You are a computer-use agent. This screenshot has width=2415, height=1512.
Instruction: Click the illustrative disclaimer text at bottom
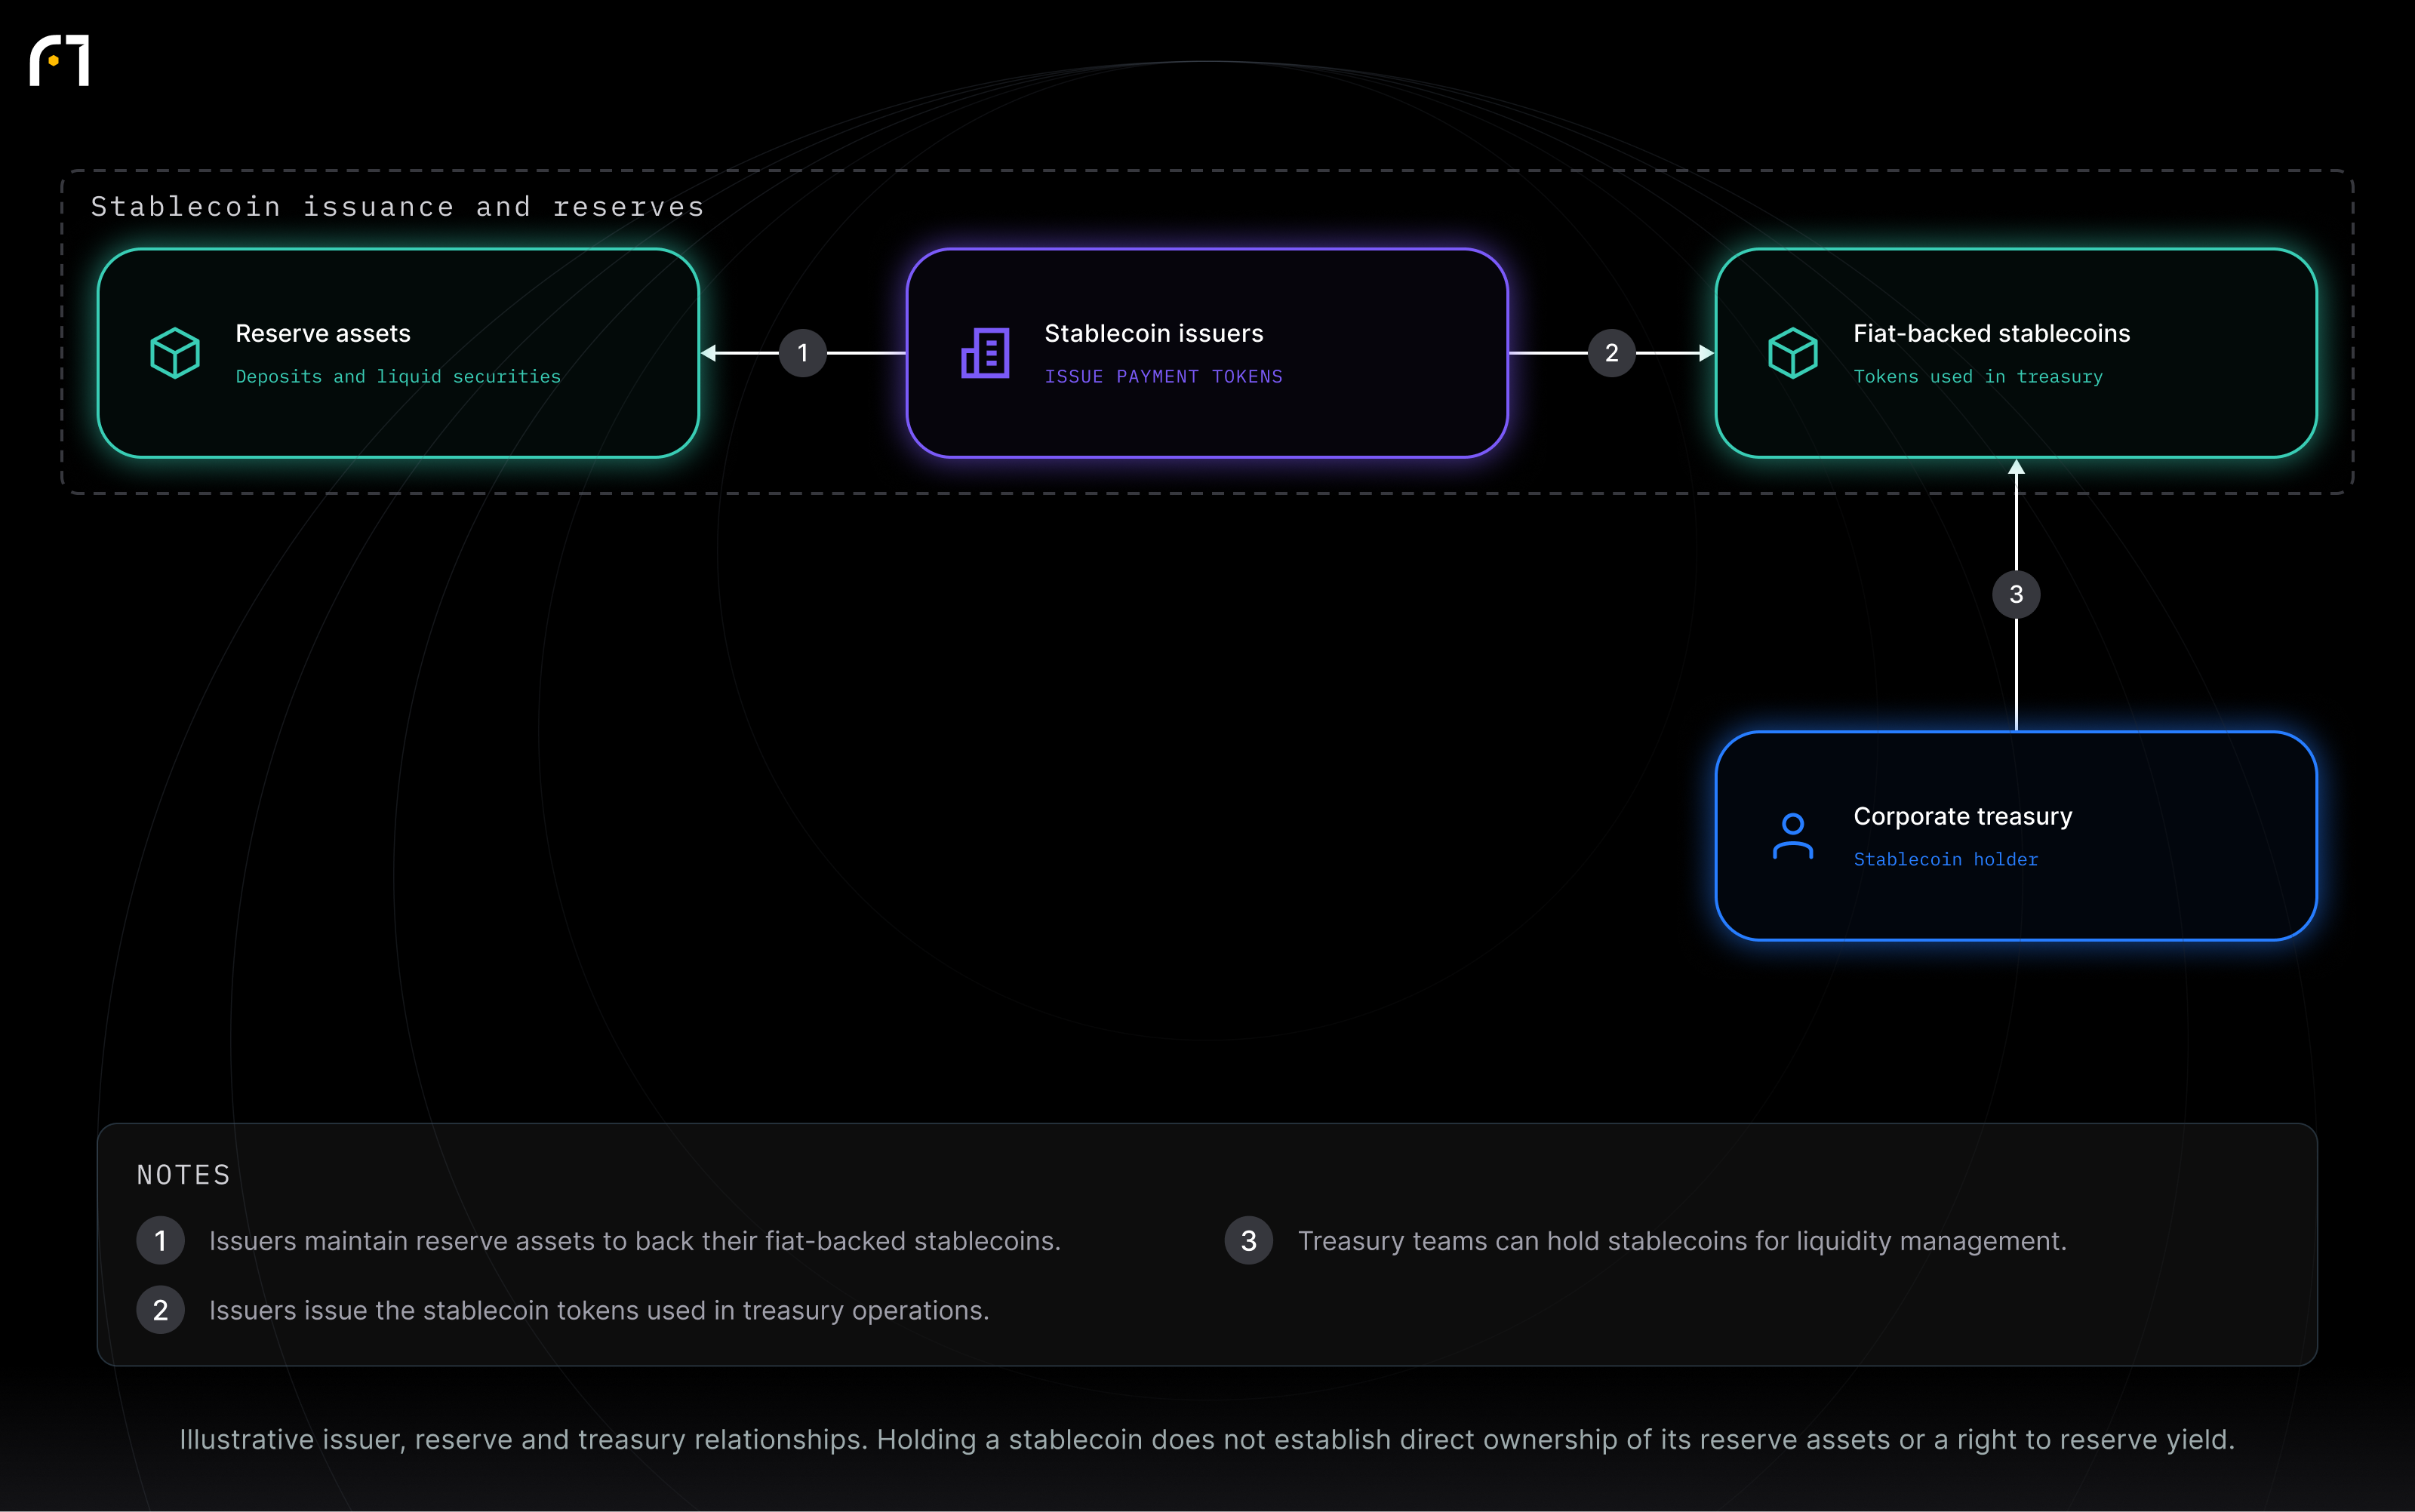coord(1207,1440)
